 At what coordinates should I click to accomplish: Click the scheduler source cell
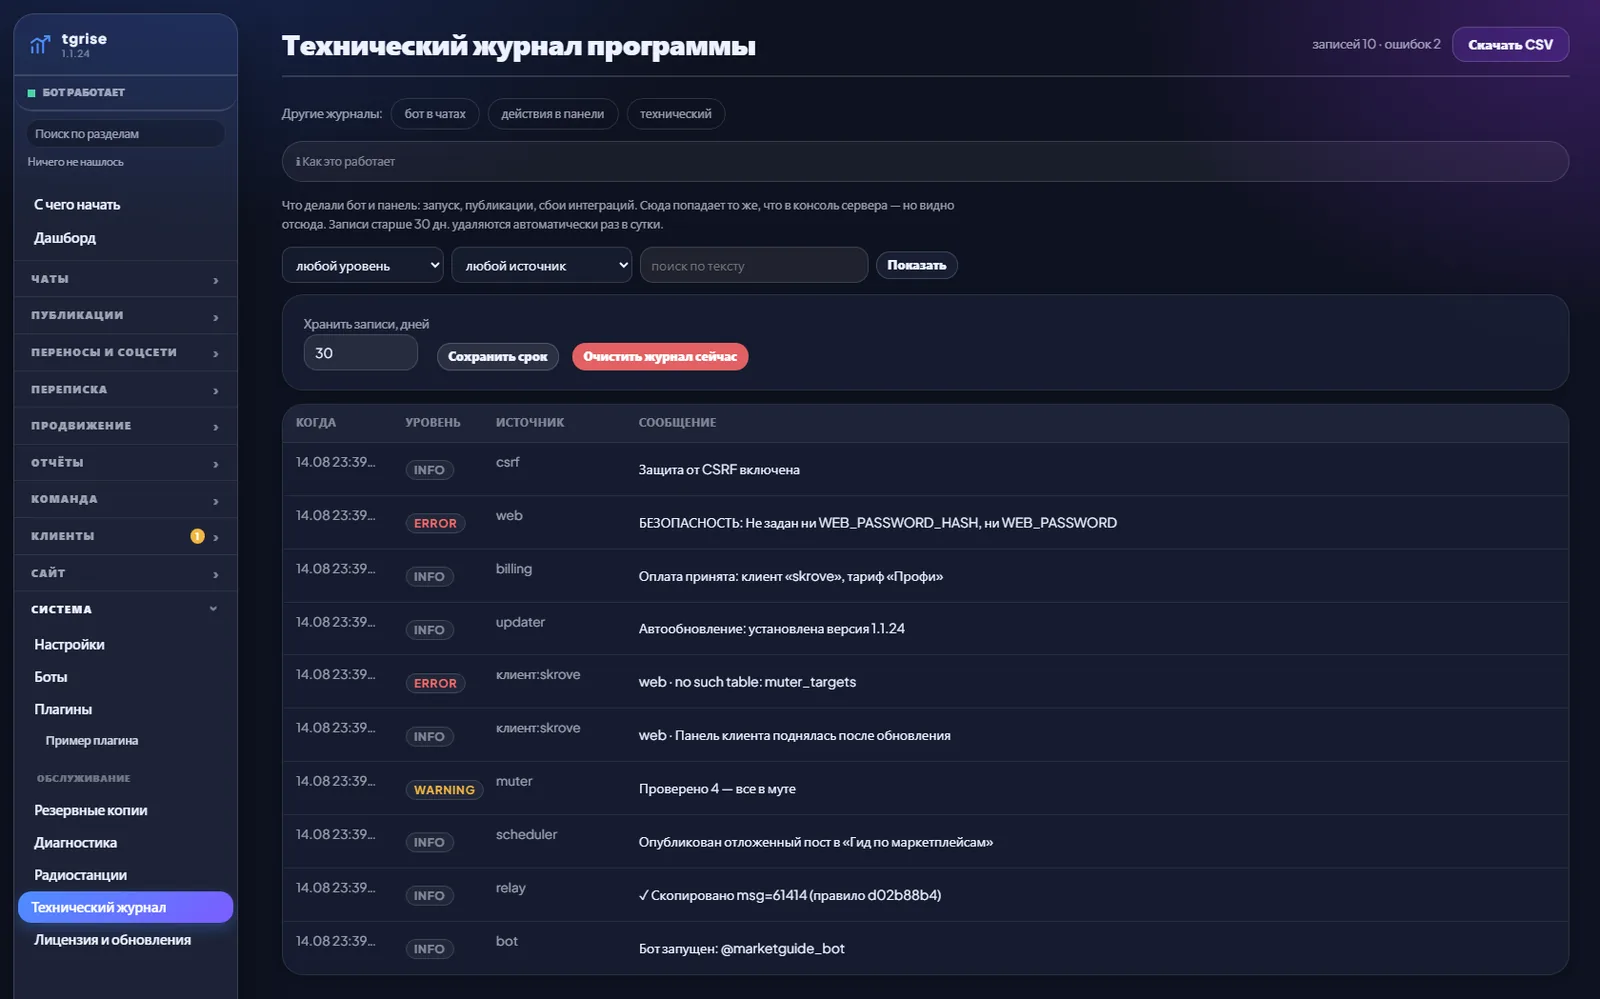click(526, 835)
